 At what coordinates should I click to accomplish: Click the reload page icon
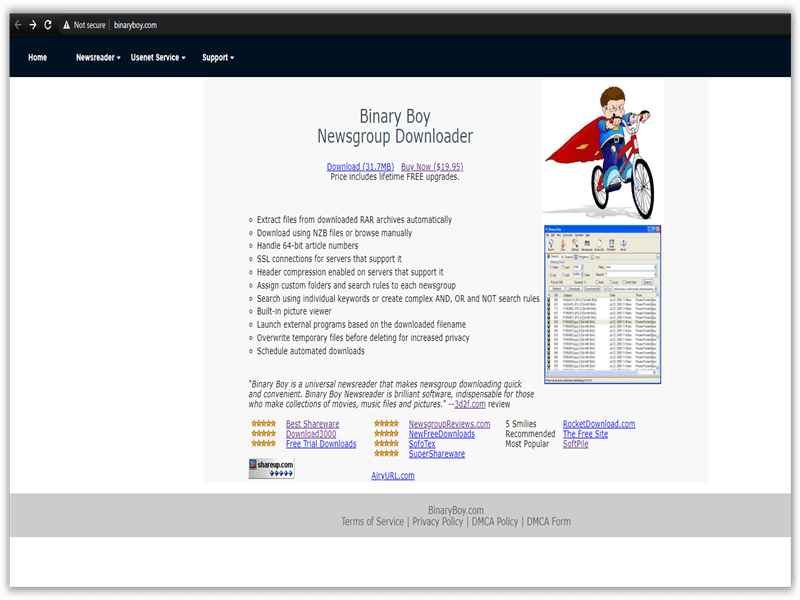coord(49,25)
